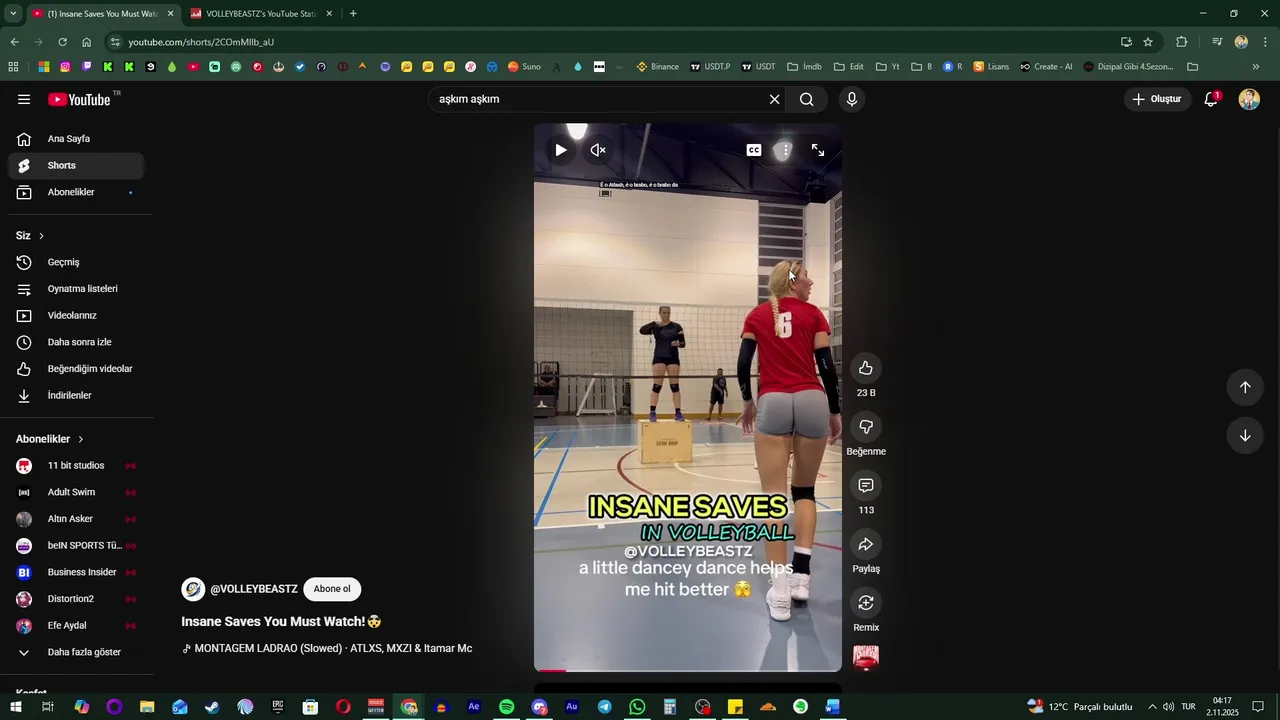Toggle closed captions on the Short
The image size is (1280, 720).
click(x=754, y=150)
